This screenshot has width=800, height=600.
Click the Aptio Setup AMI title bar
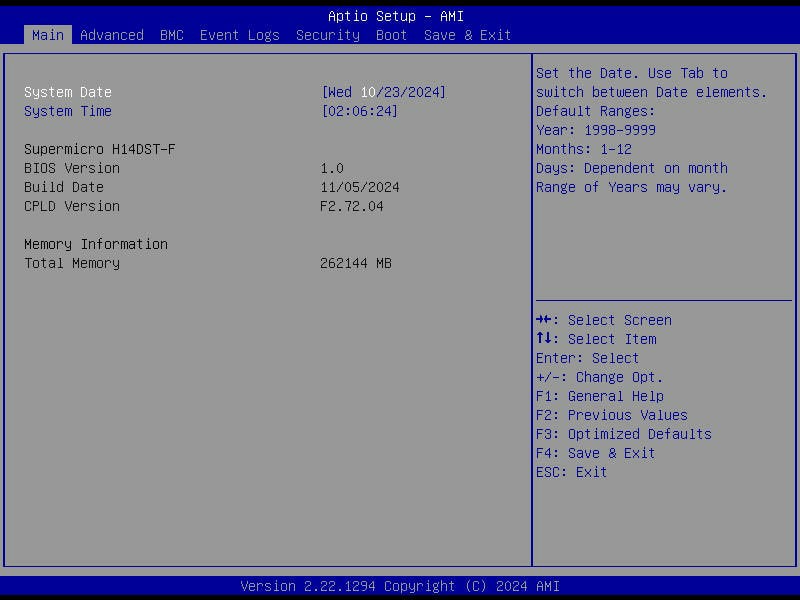tap(400, 16)
